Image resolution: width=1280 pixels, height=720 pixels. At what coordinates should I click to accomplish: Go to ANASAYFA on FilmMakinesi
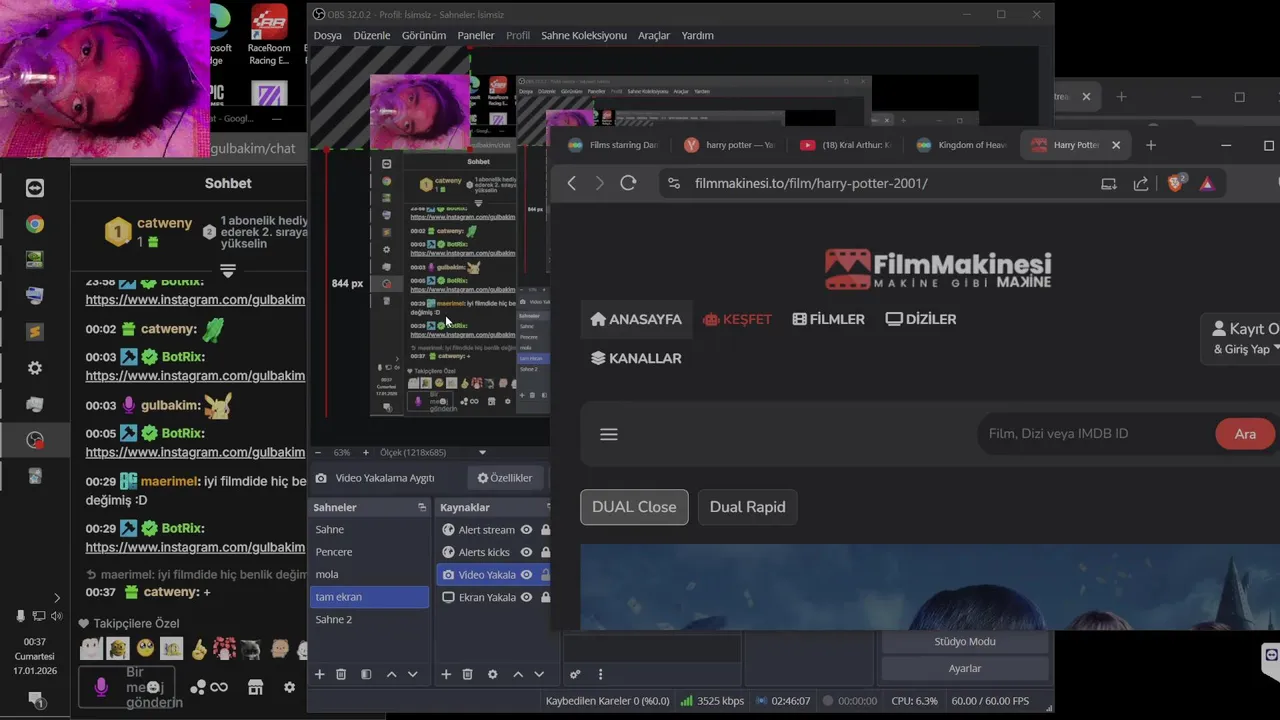(636, 319)
